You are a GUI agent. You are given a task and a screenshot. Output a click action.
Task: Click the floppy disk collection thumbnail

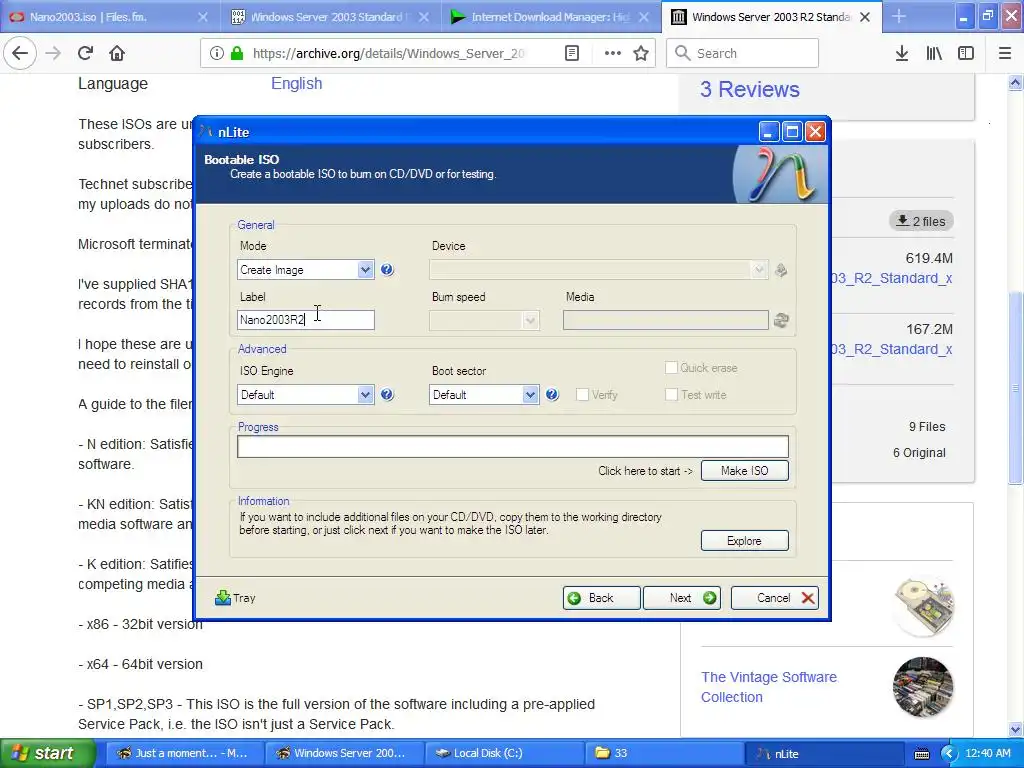click(923, 607)
